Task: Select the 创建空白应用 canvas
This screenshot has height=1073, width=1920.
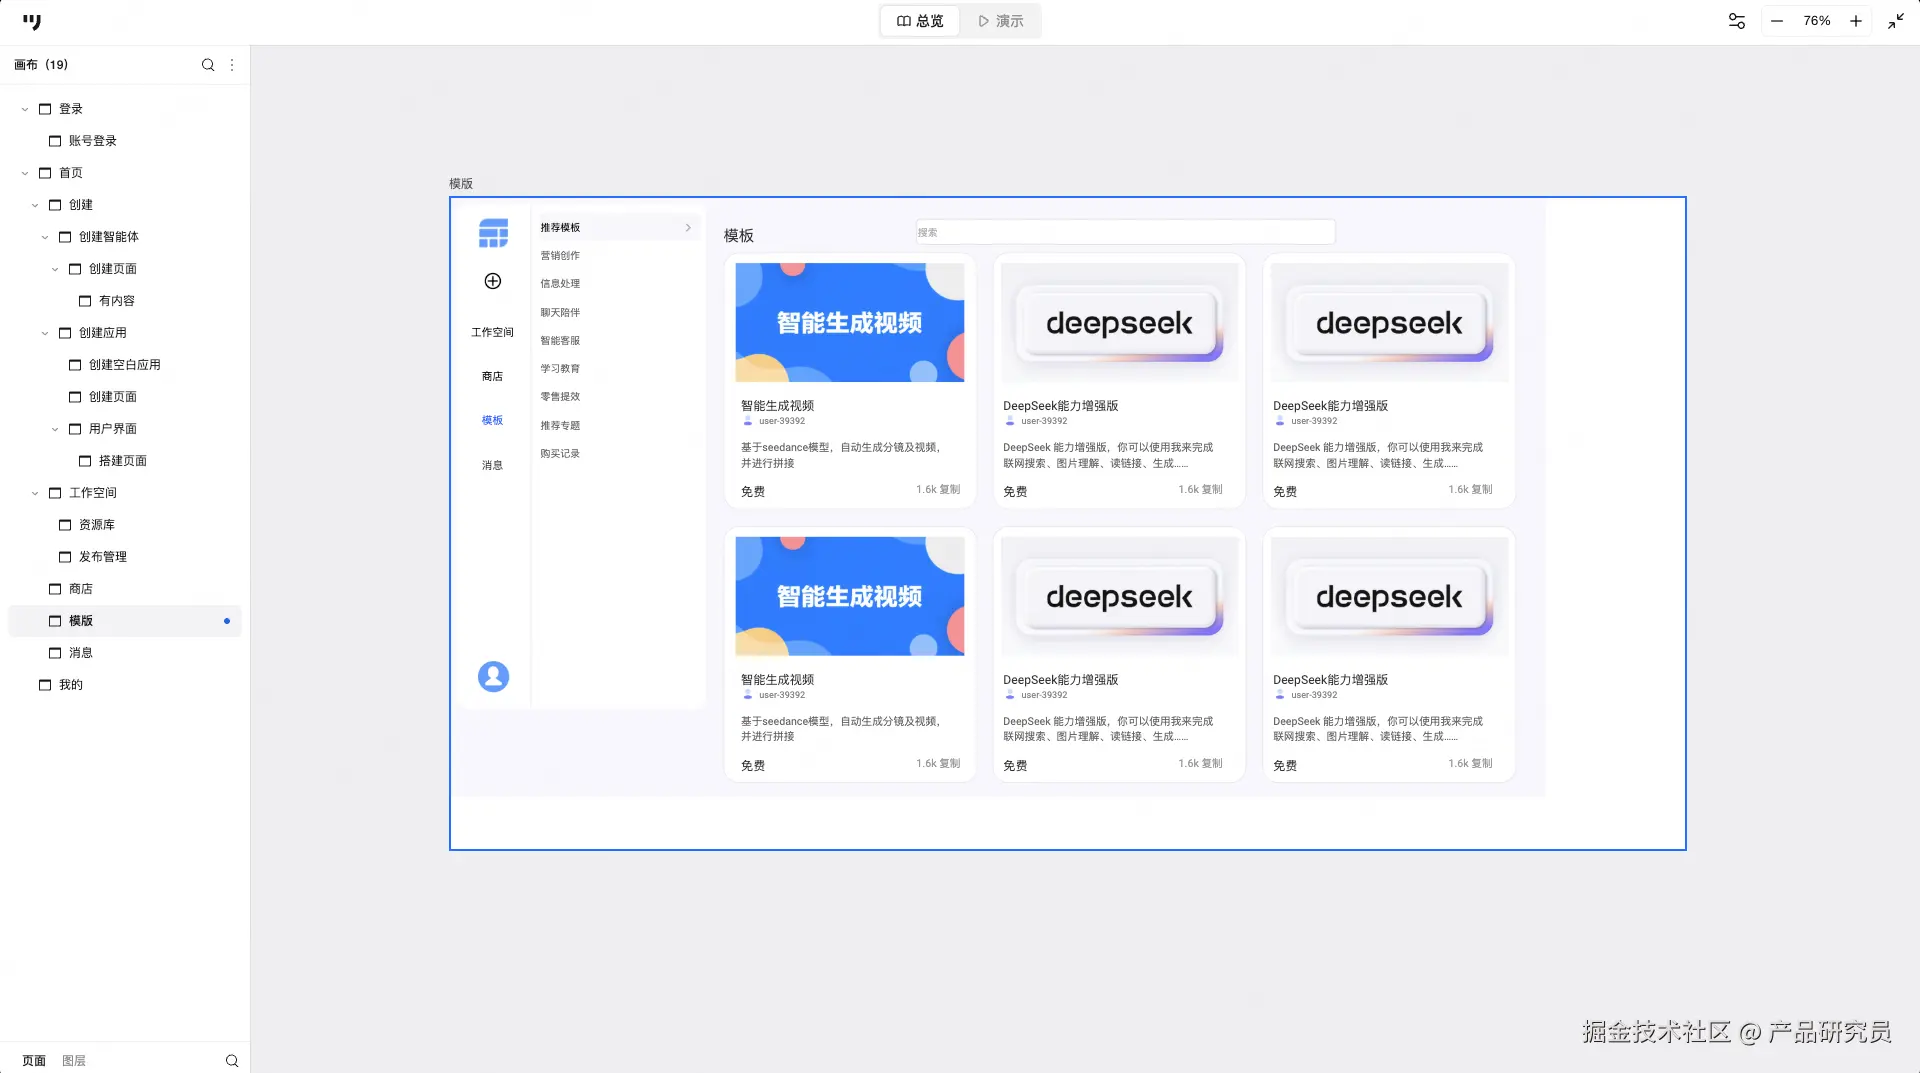Action: 125,365
